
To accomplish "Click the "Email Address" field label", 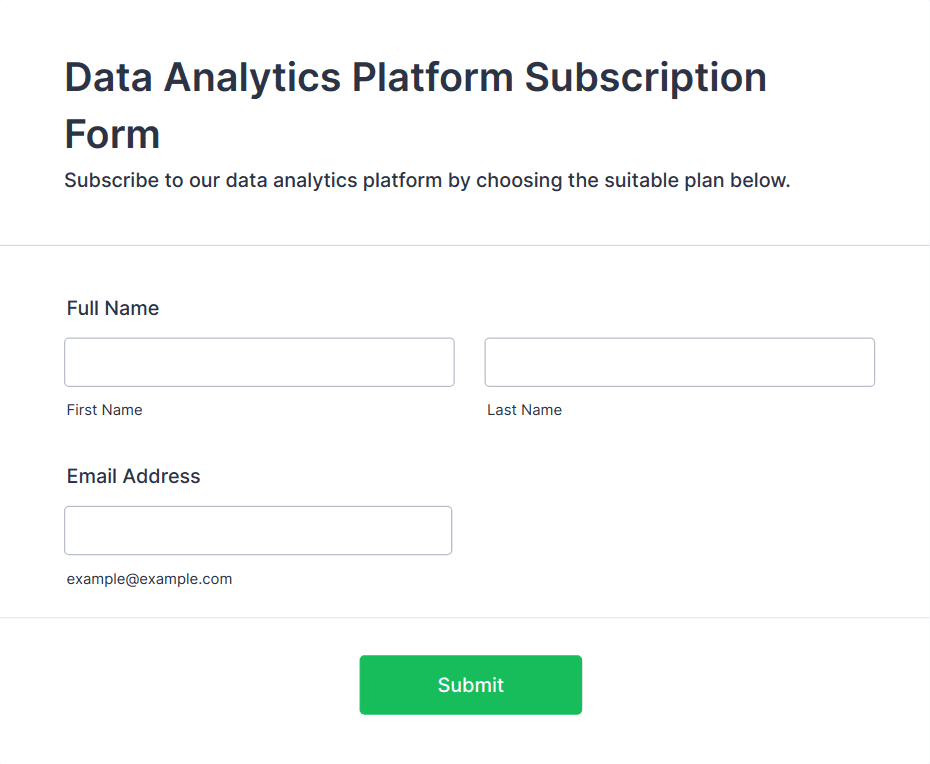I will click(x=134, y=476).
